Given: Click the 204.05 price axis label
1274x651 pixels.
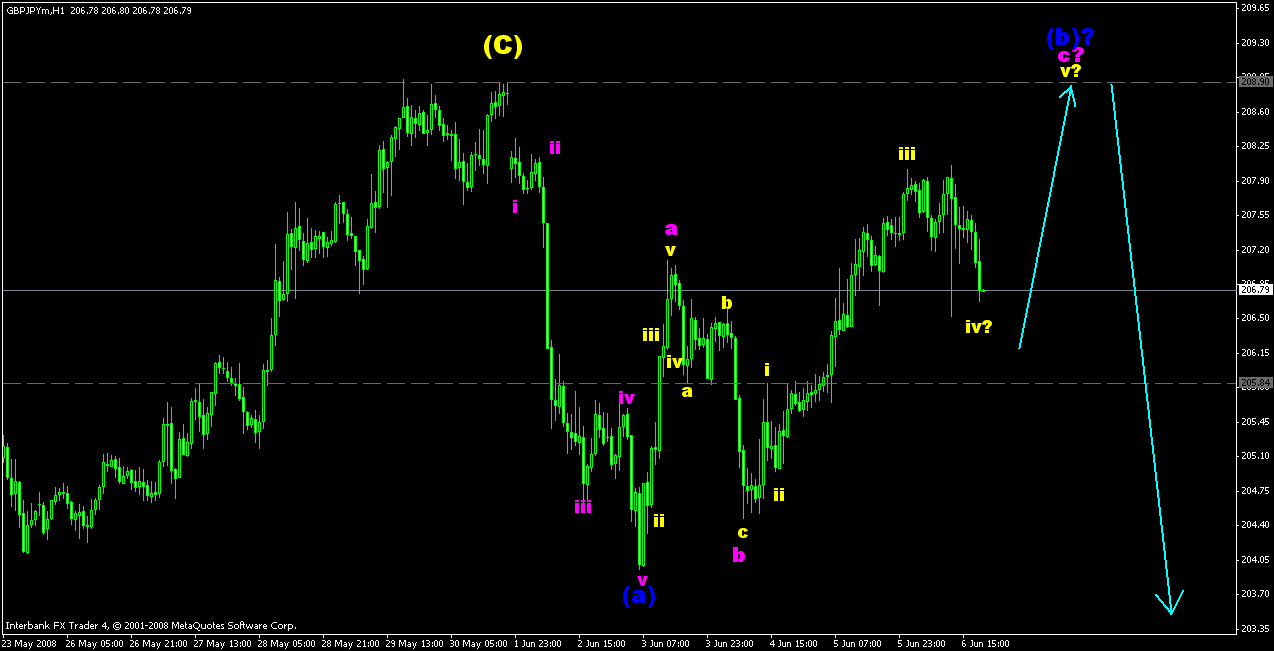Looking at the screenshot, I should coord(1254,559).
